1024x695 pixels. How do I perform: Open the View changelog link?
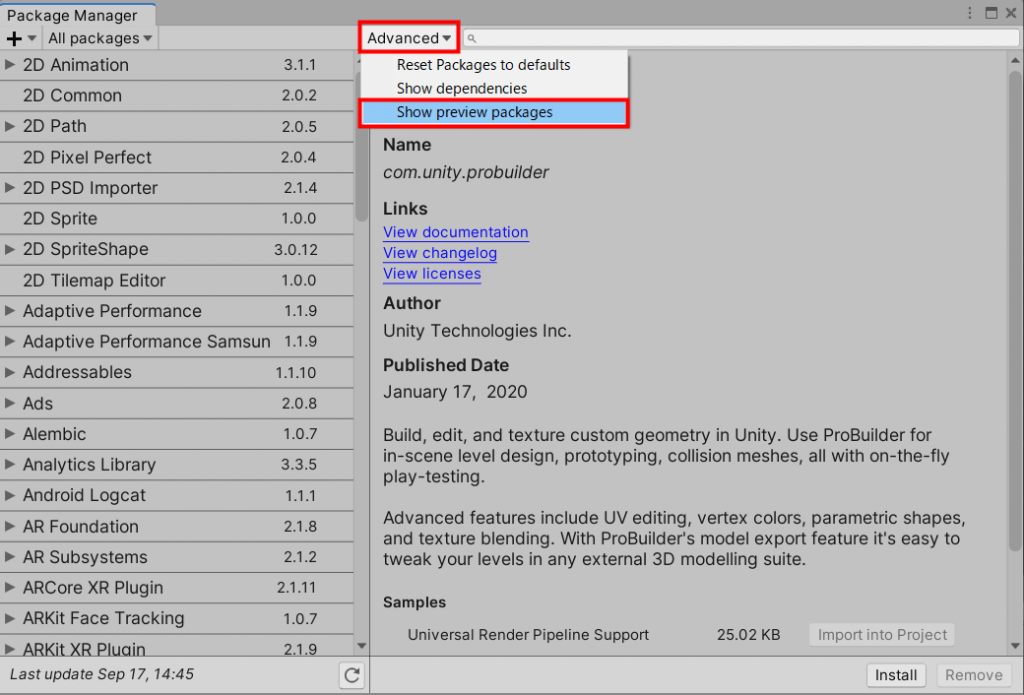click(x=440, y=253)
